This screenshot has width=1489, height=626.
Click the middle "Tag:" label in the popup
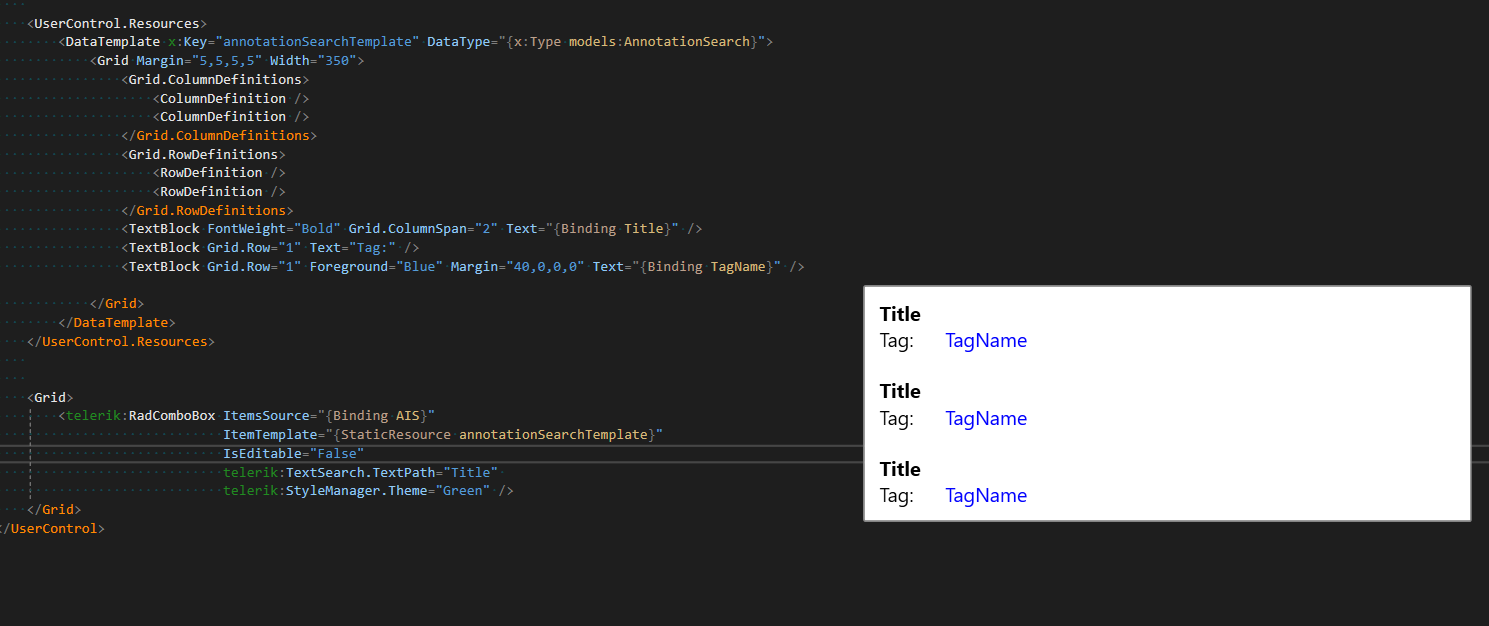[x=897, y=419]
